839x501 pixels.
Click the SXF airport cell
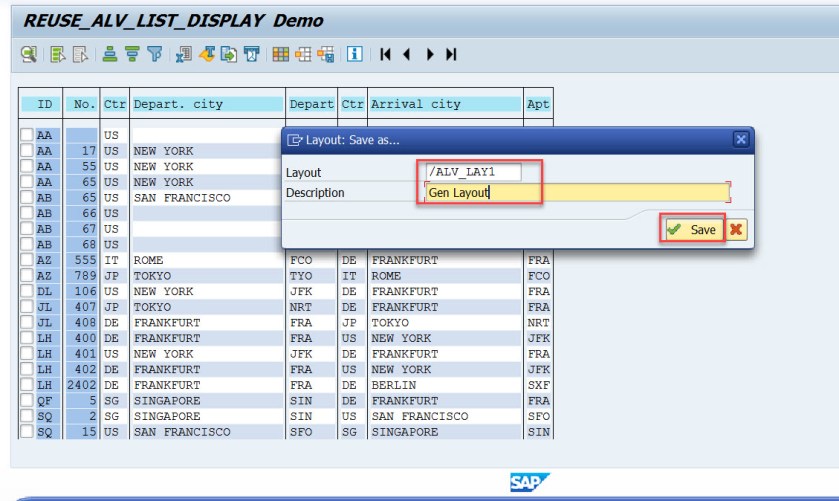[x=538, y=385]
